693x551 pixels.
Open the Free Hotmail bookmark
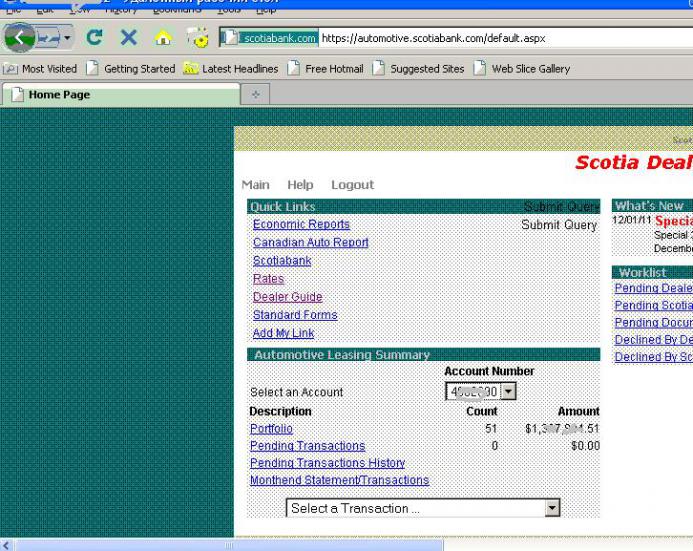[326, 69]
